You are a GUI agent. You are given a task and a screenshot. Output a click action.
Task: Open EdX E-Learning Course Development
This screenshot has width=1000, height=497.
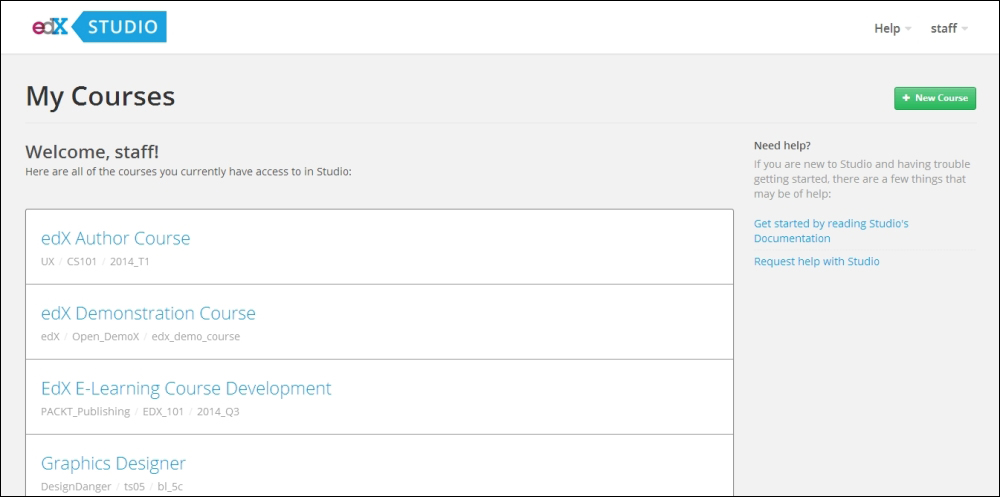pyautogui.click(x=186, y=388)
